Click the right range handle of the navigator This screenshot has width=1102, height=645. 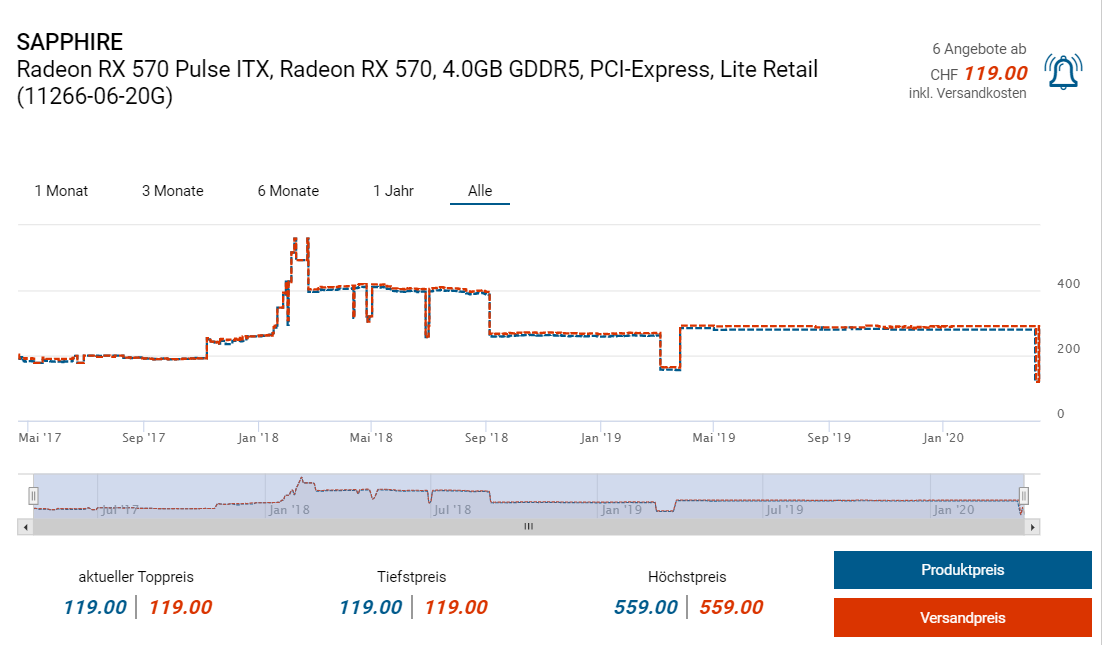click(x=1023, y=495)
